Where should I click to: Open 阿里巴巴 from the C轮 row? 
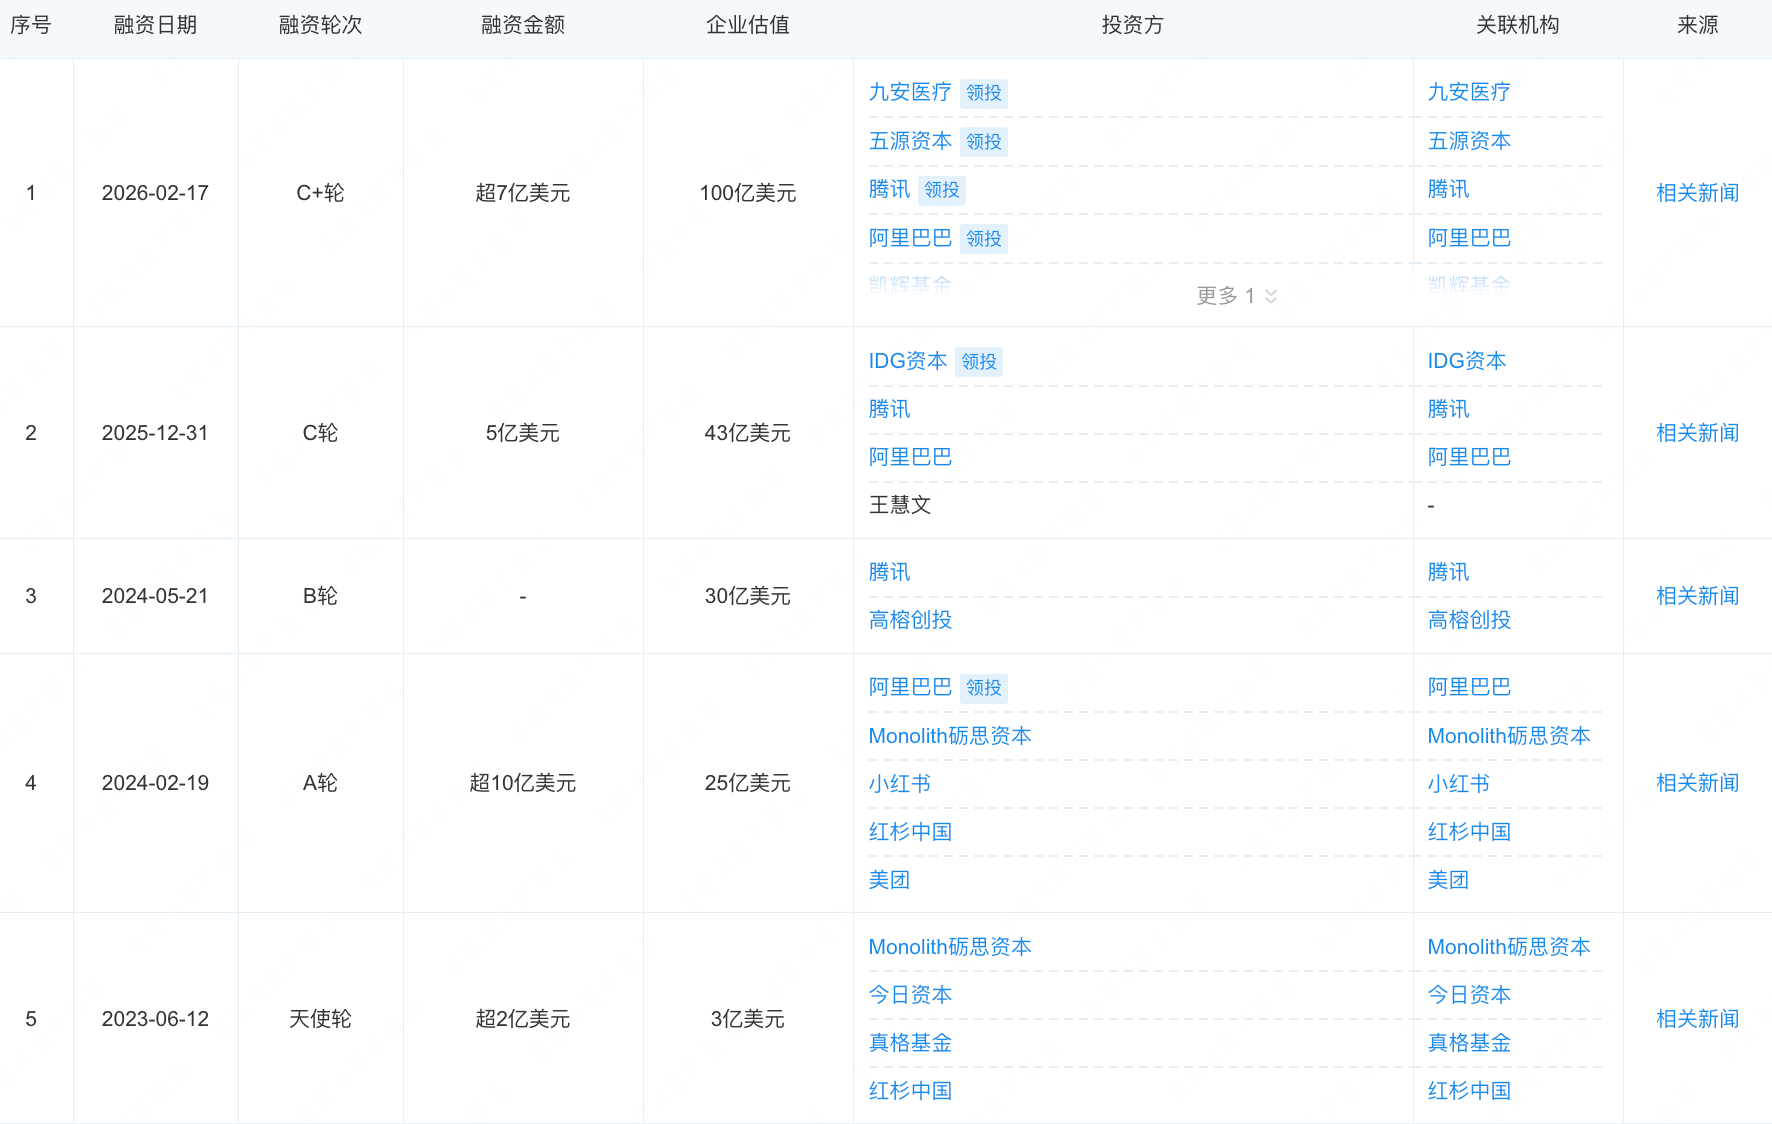point(910,456)
